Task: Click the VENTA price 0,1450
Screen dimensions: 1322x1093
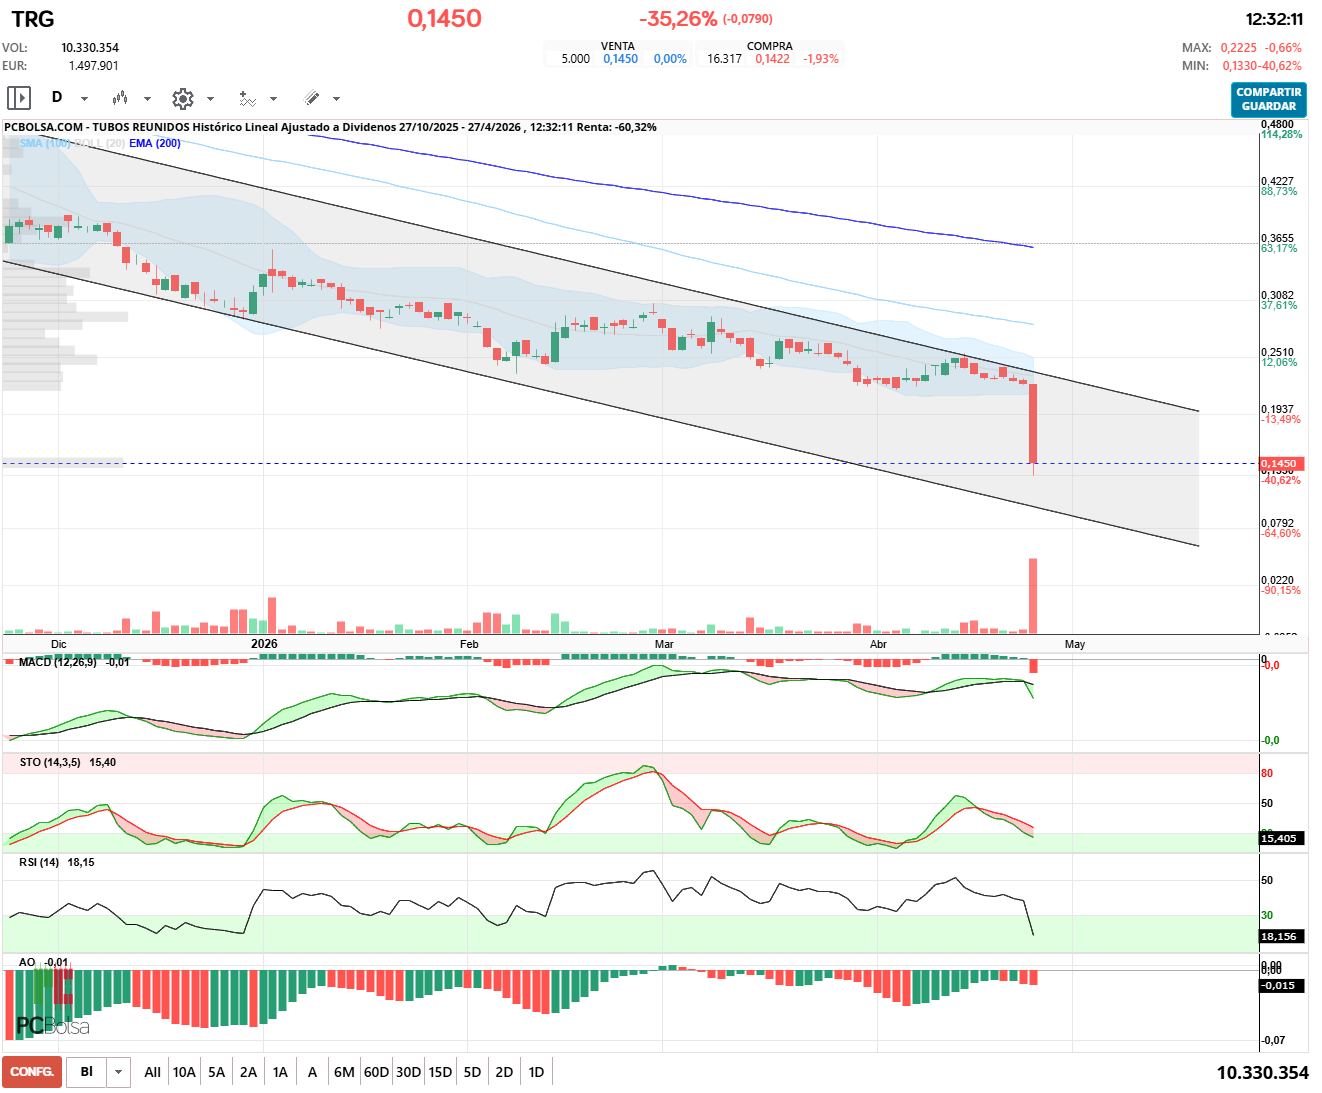Action: click(620, 59)
